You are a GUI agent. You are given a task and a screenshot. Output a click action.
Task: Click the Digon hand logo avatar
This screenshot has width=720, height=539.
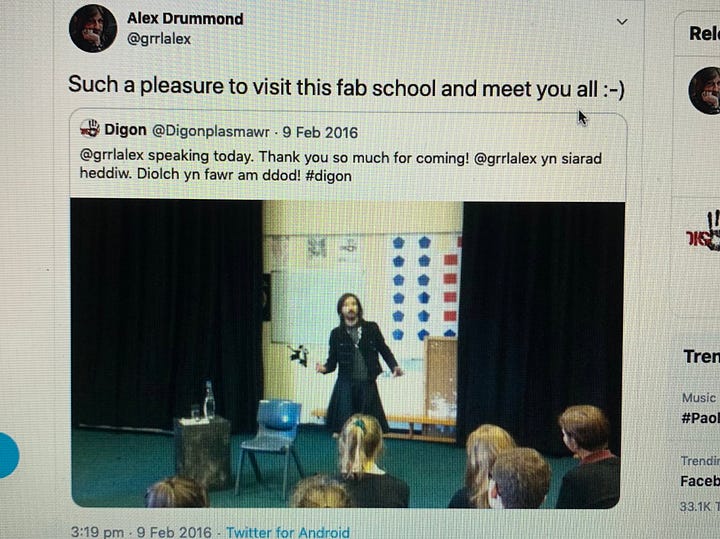tap(90, 129)
